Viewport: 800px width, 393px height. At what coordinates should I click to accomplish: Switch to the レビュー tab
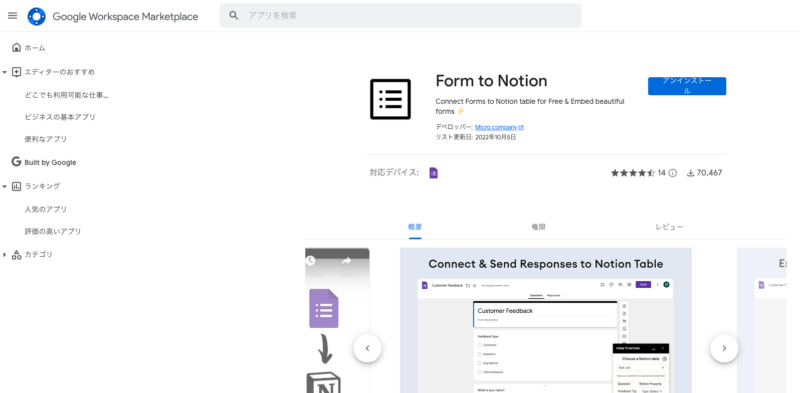[669, 227]
